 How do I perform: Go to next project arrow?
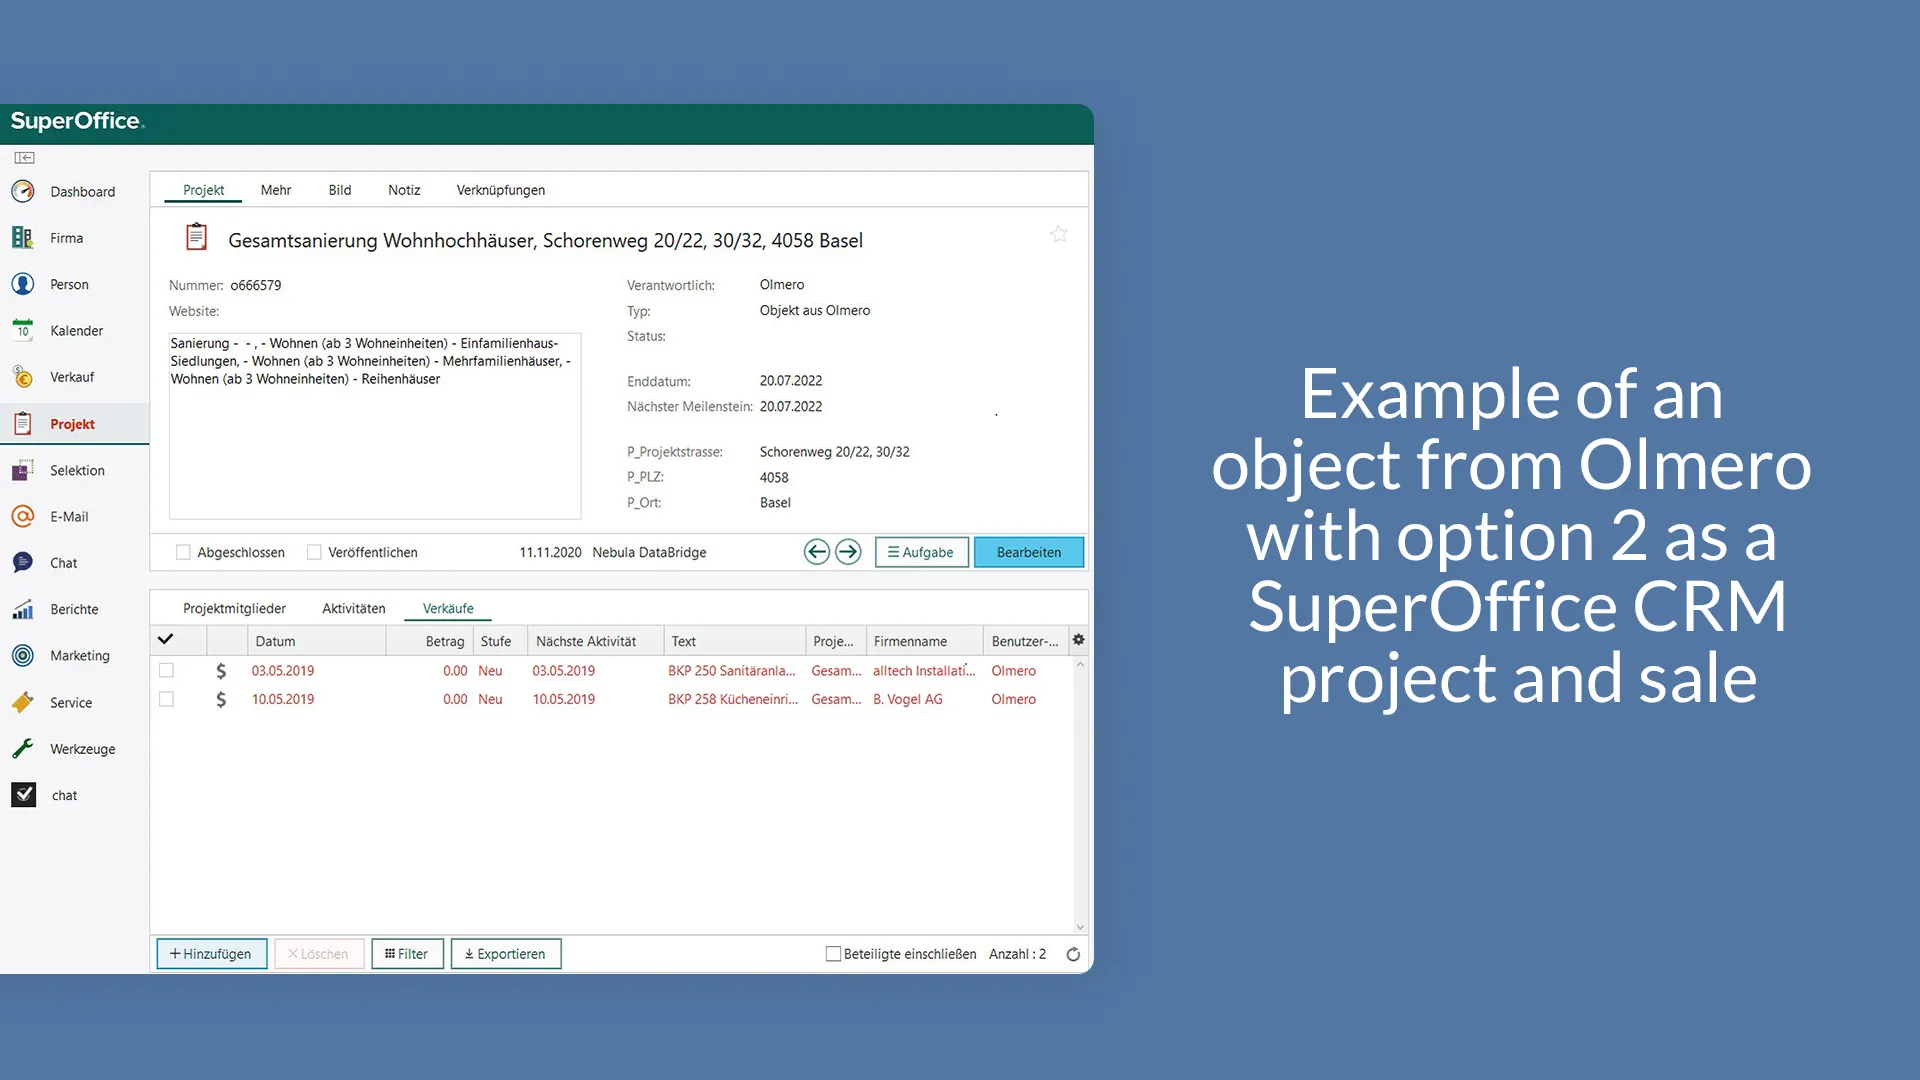coord(848,552)
